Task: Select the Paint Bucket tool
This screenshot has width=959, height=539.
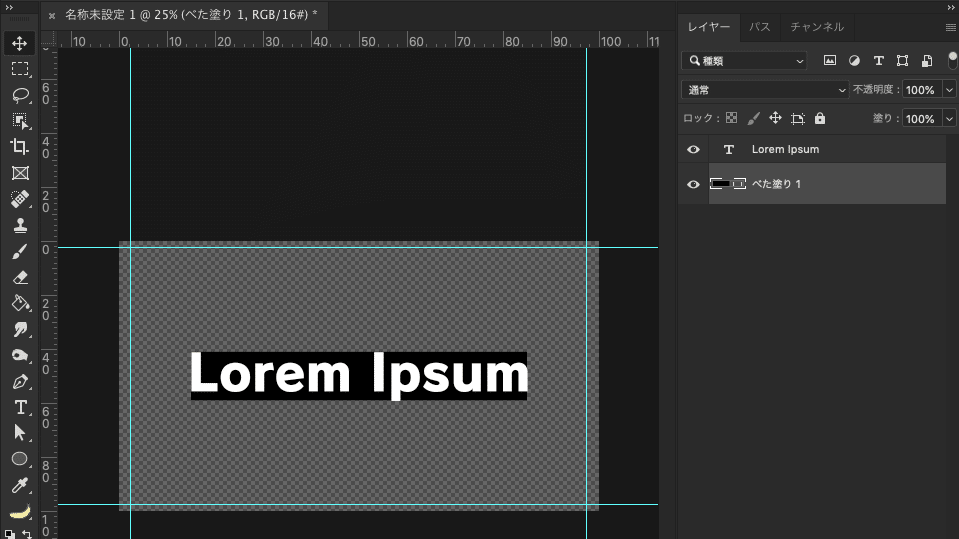Action: tap(20, 303)
